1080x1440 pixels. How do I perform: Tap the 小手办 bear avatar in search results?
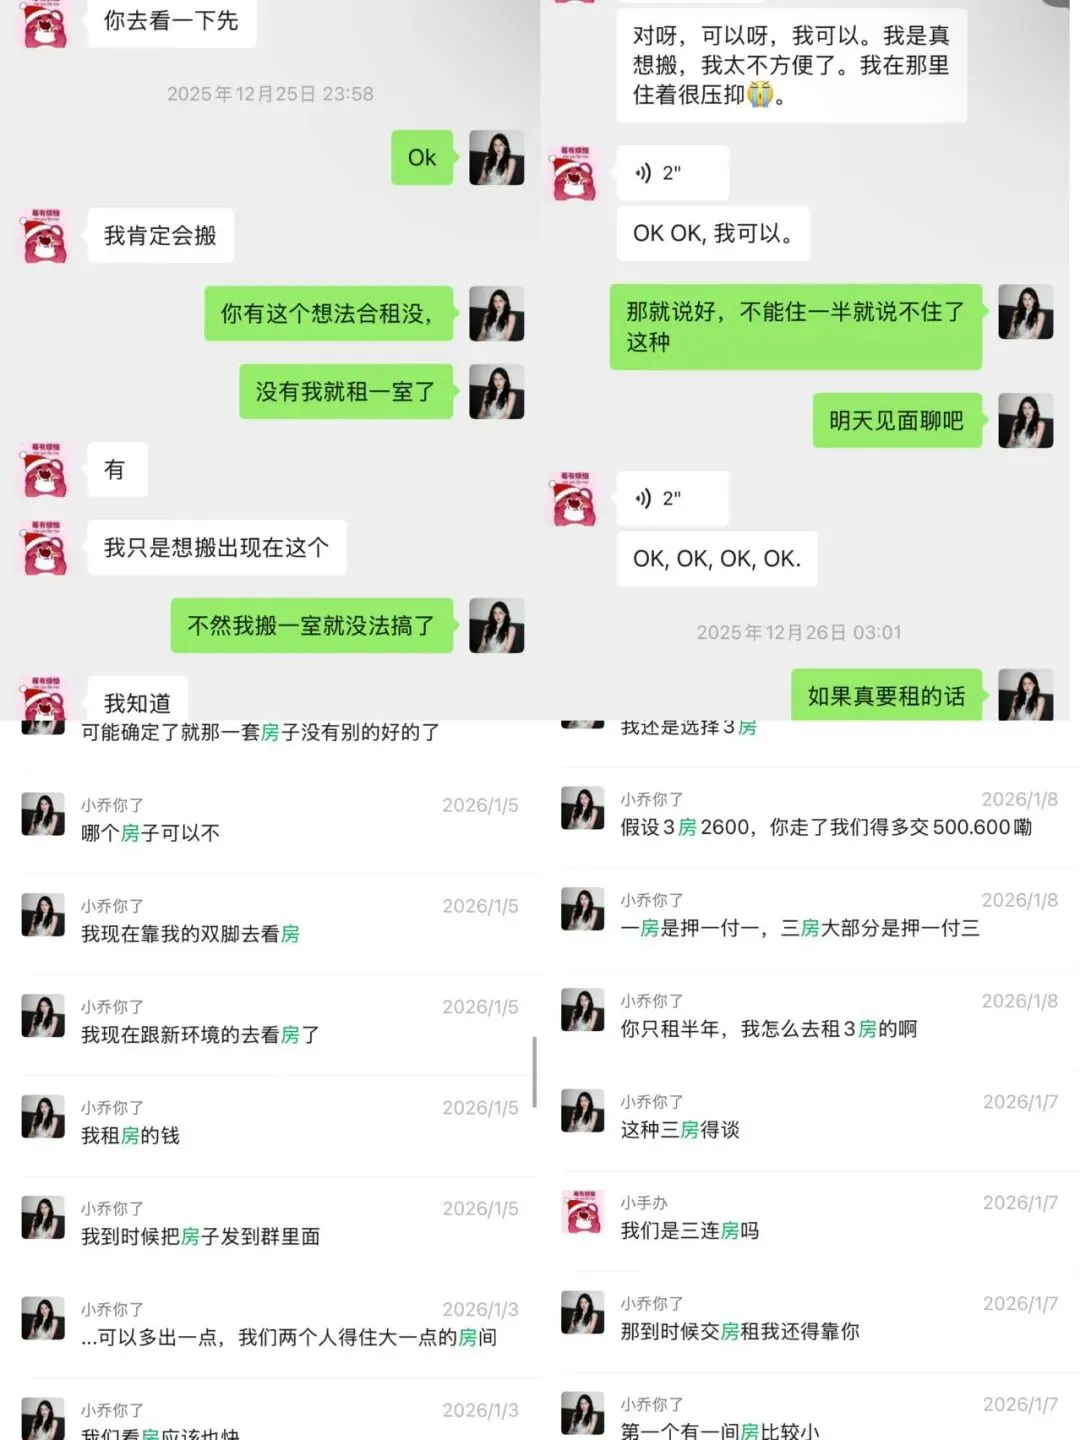point(582,1212)
